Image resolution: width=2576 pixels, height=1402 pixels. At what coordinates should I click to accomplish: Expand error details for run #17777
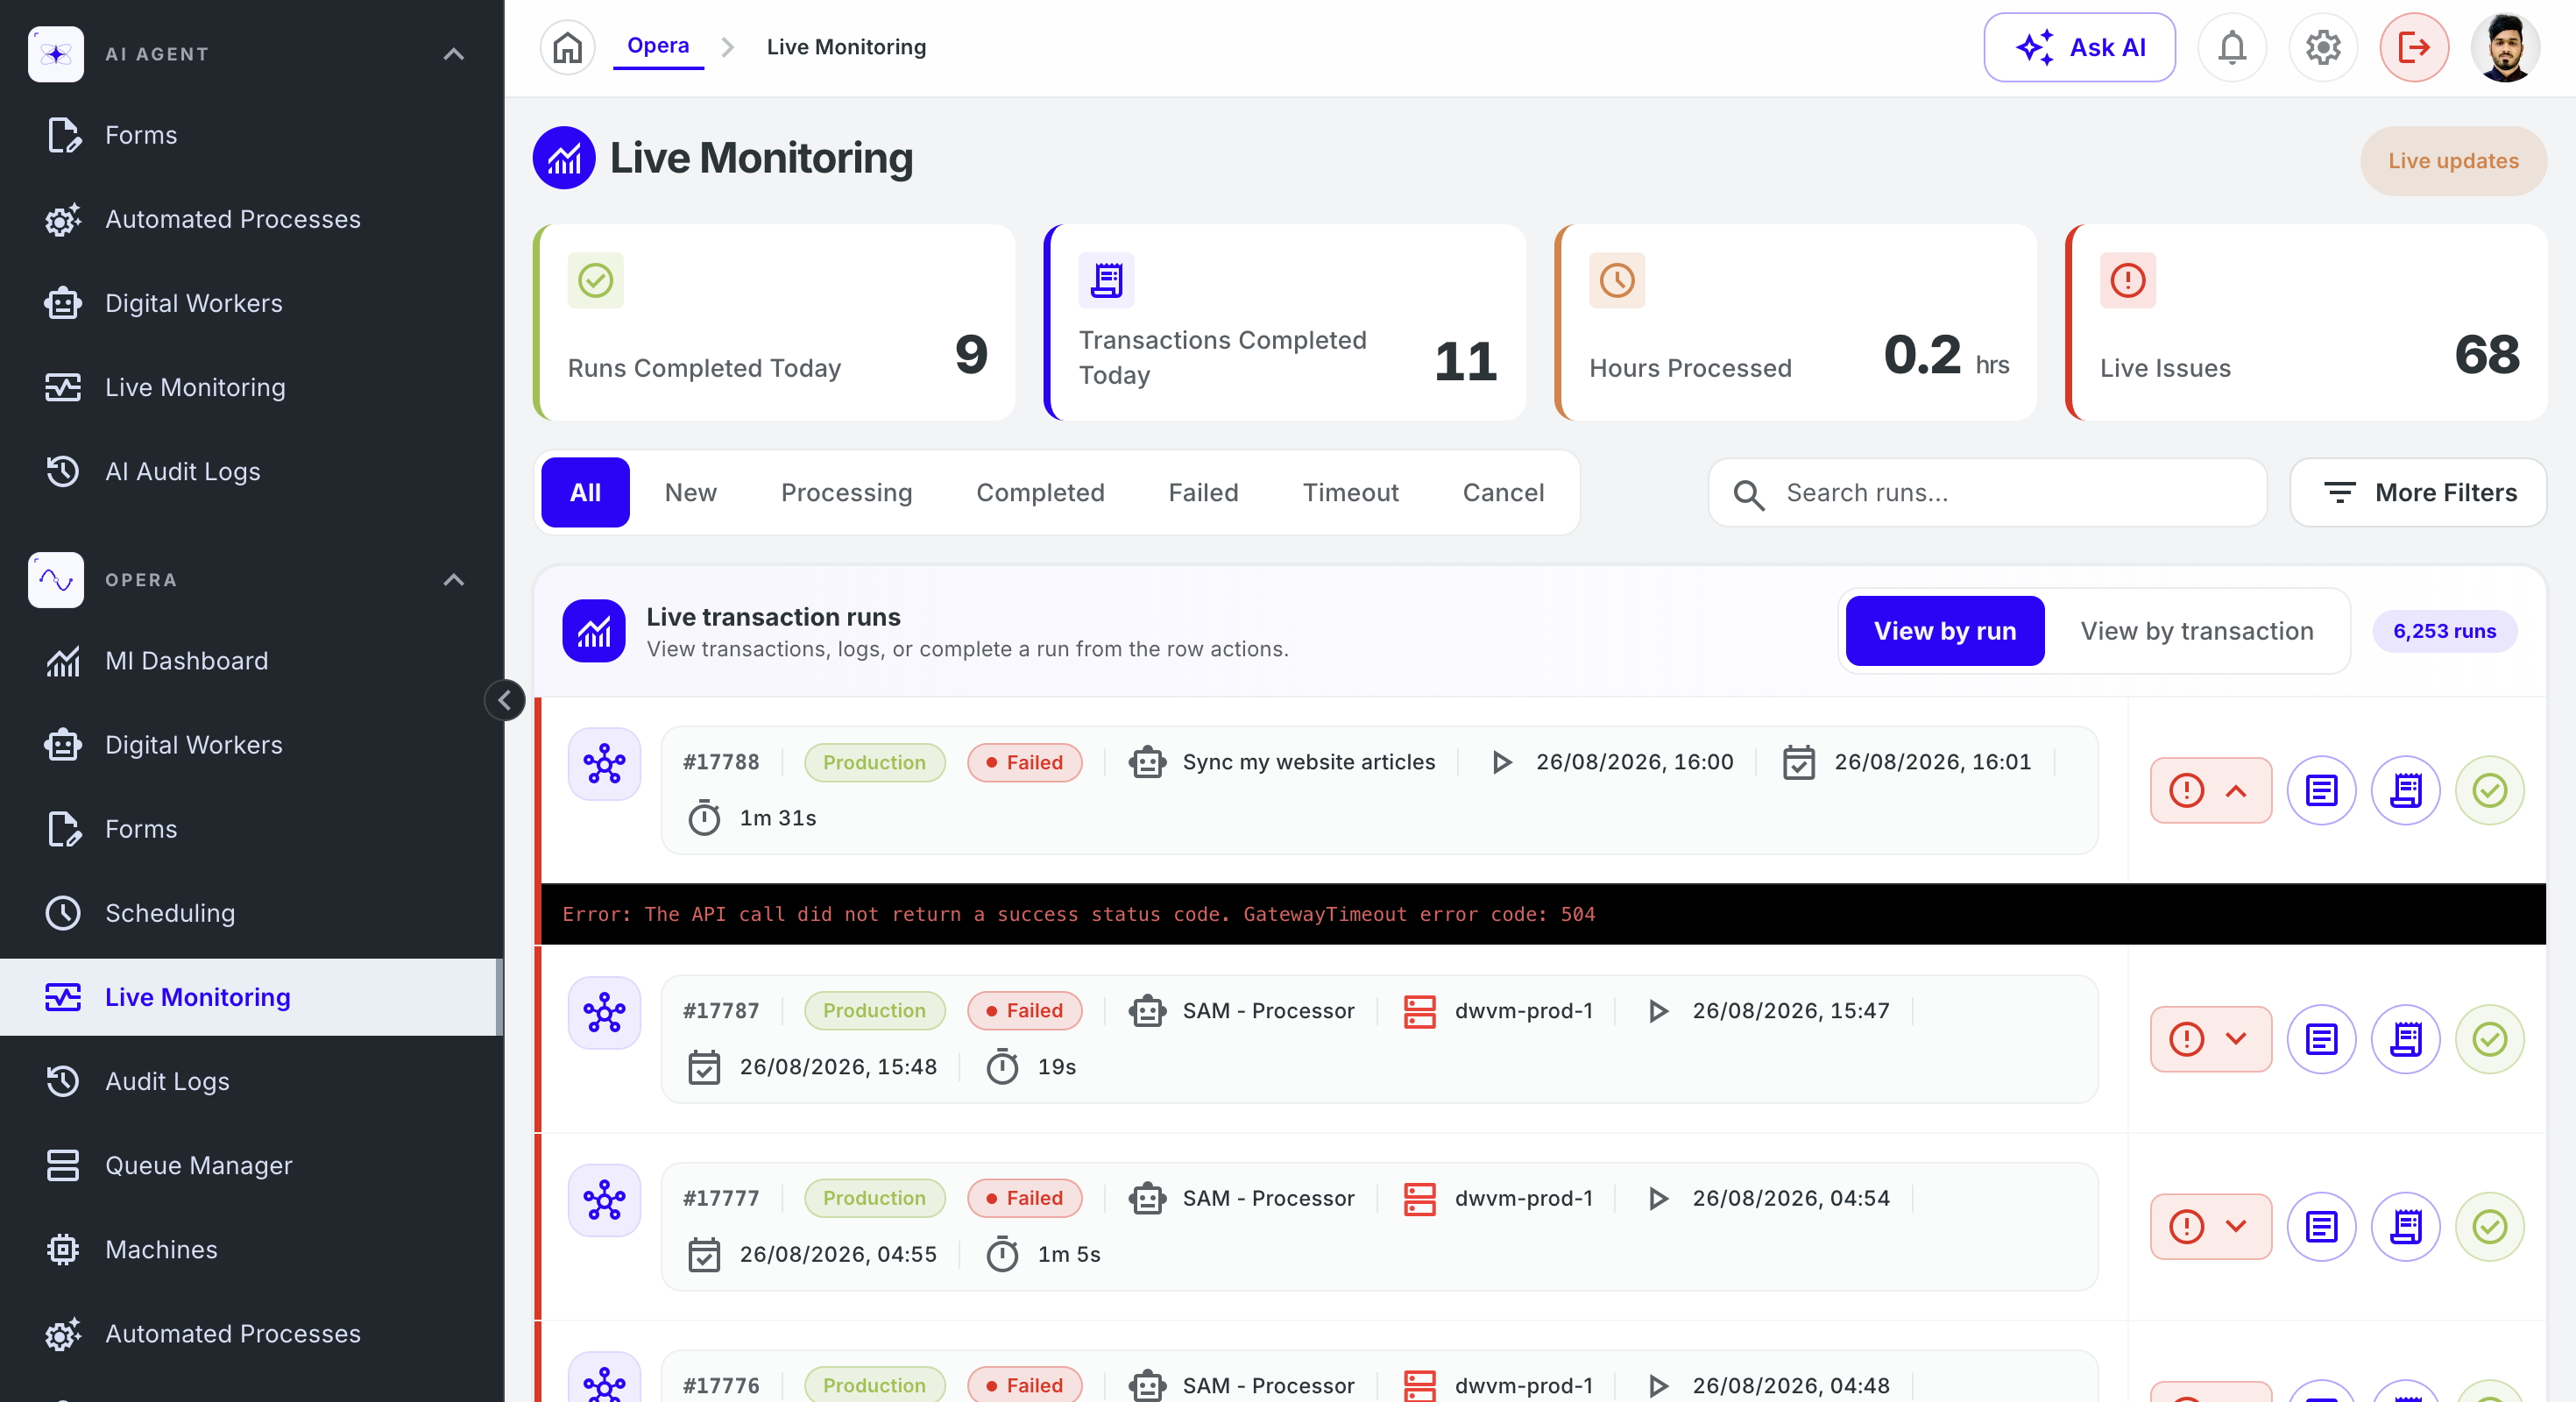coord(2211,1226)
